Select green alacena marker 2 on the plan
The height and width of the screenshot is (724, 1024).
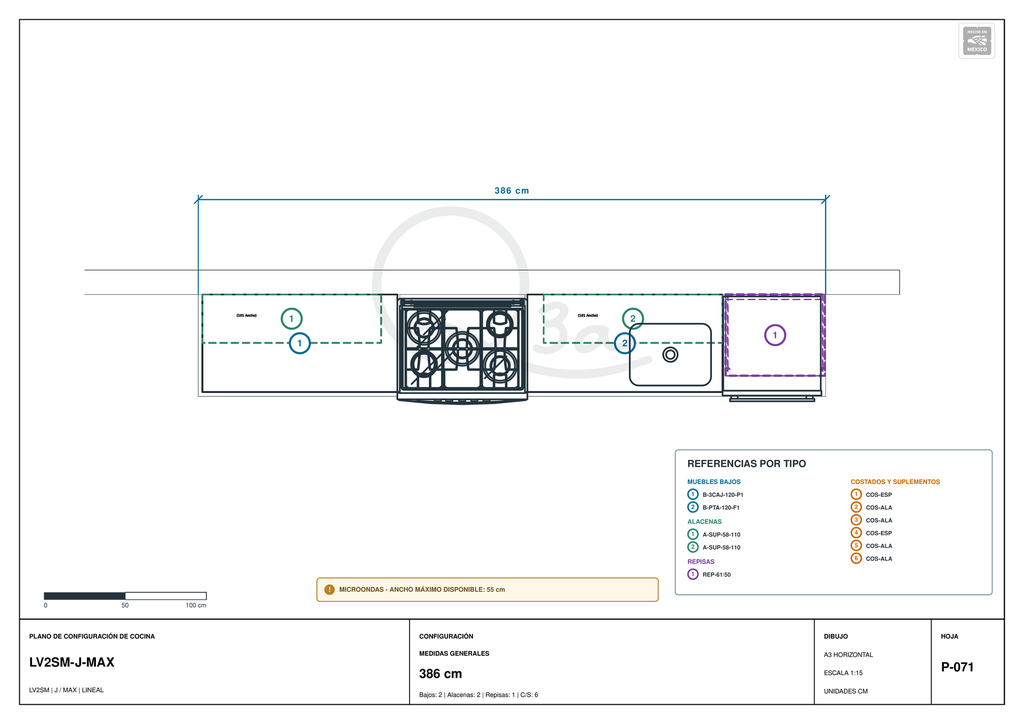[632, 319]
